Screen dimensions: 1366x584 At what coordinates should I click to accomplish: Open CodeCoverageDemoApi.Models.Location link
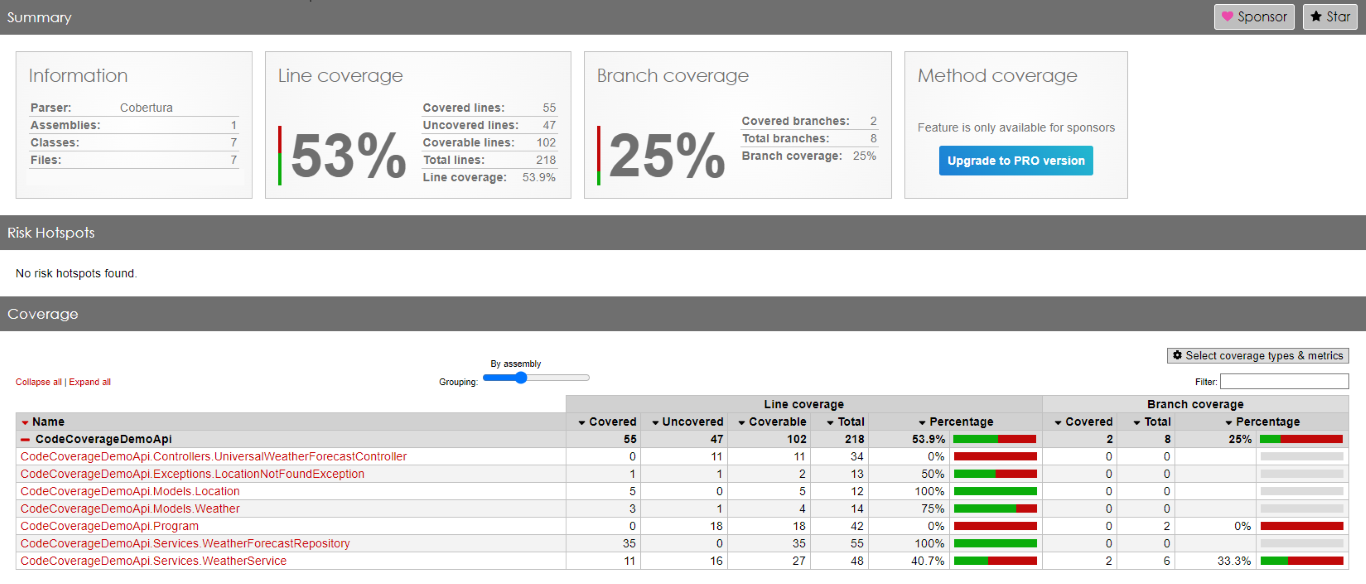(130, 491)
